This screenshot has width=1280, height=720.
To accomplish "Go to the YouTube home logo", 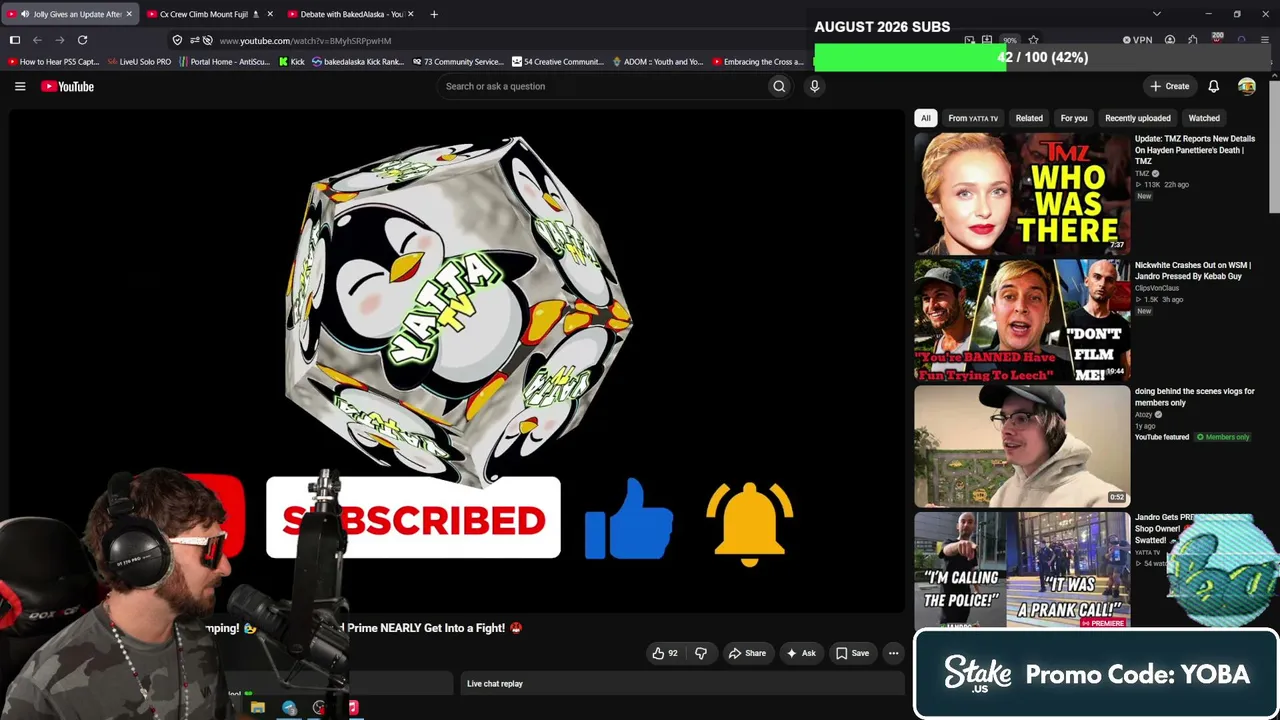I will click(x=68, y=87).
